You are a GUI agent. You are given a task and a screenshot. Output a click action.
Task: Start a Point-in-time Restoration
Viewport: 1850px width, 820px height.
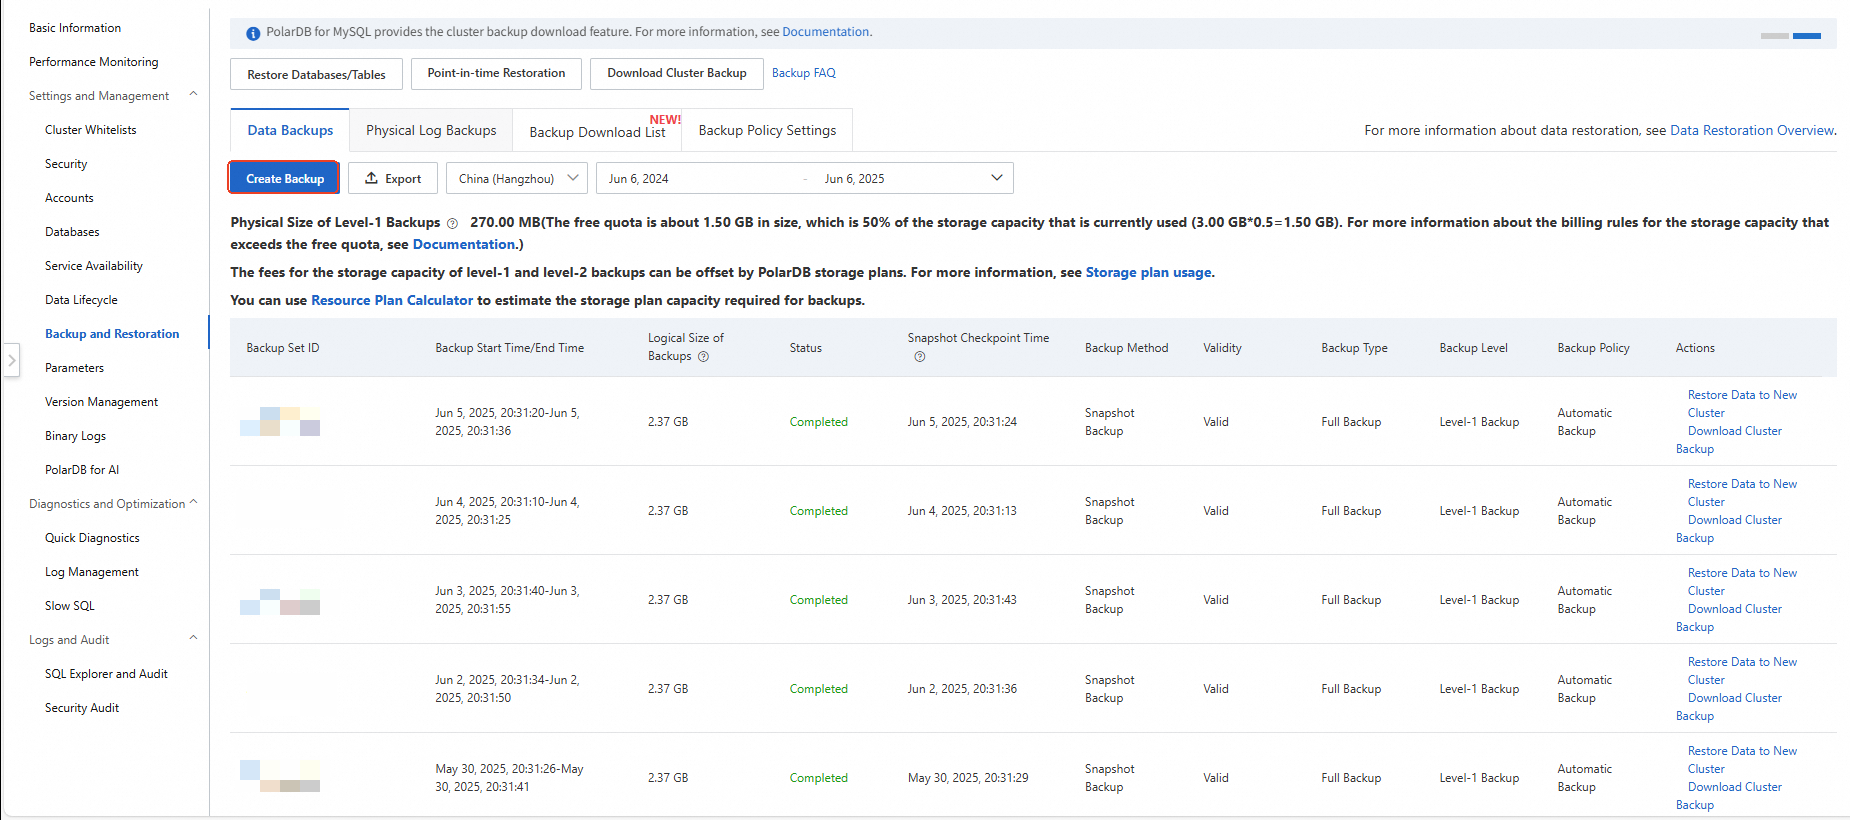point(496,73)
